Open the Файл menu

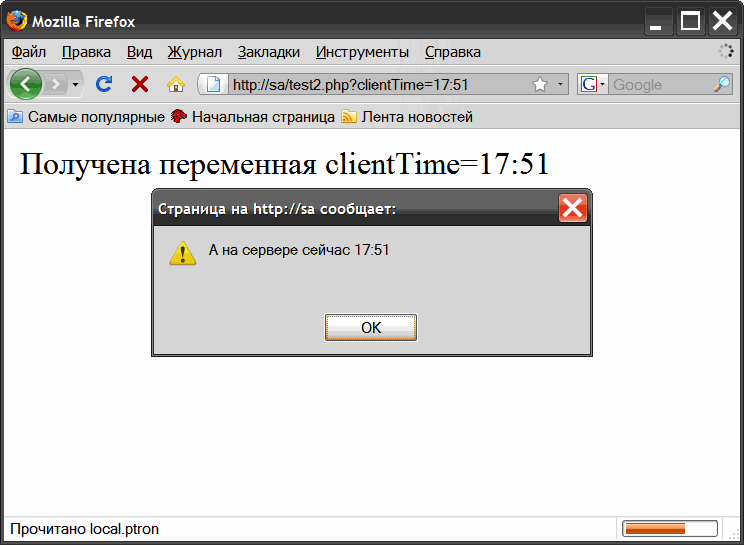pyautogui.click(x=29, y=52)
